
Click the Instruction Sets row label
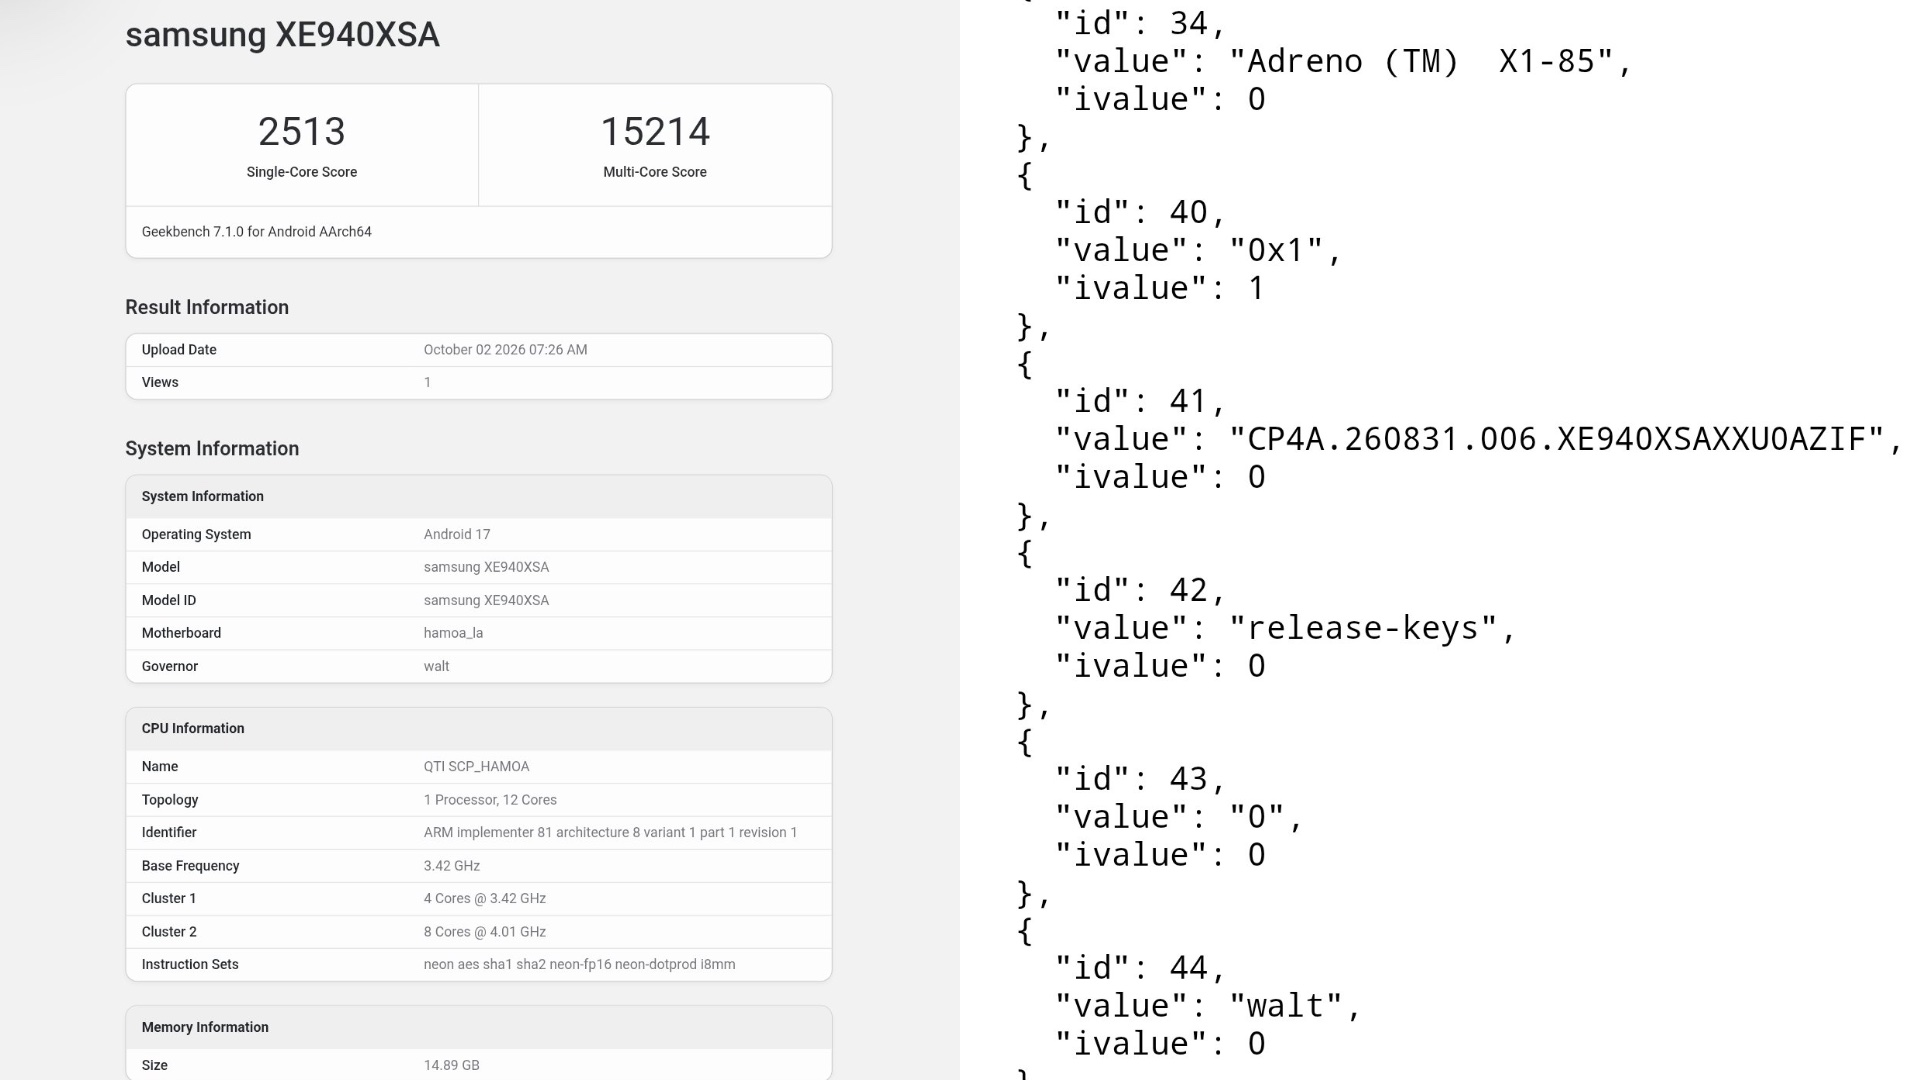[190, 964]
